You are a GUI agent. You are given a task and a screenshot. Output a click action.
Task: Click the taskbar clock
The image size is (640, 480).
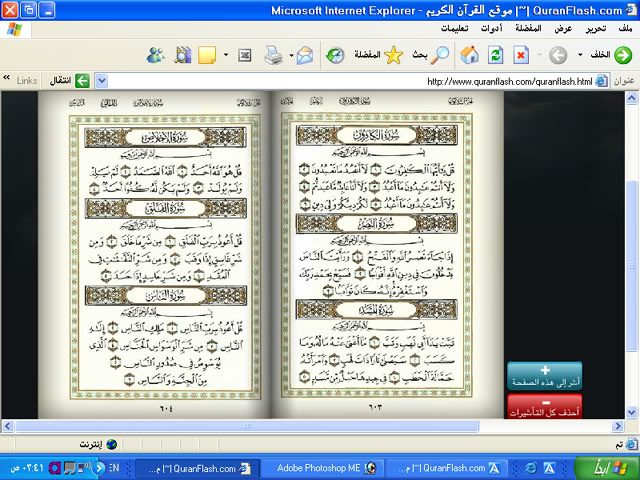(x=26, y=468)
